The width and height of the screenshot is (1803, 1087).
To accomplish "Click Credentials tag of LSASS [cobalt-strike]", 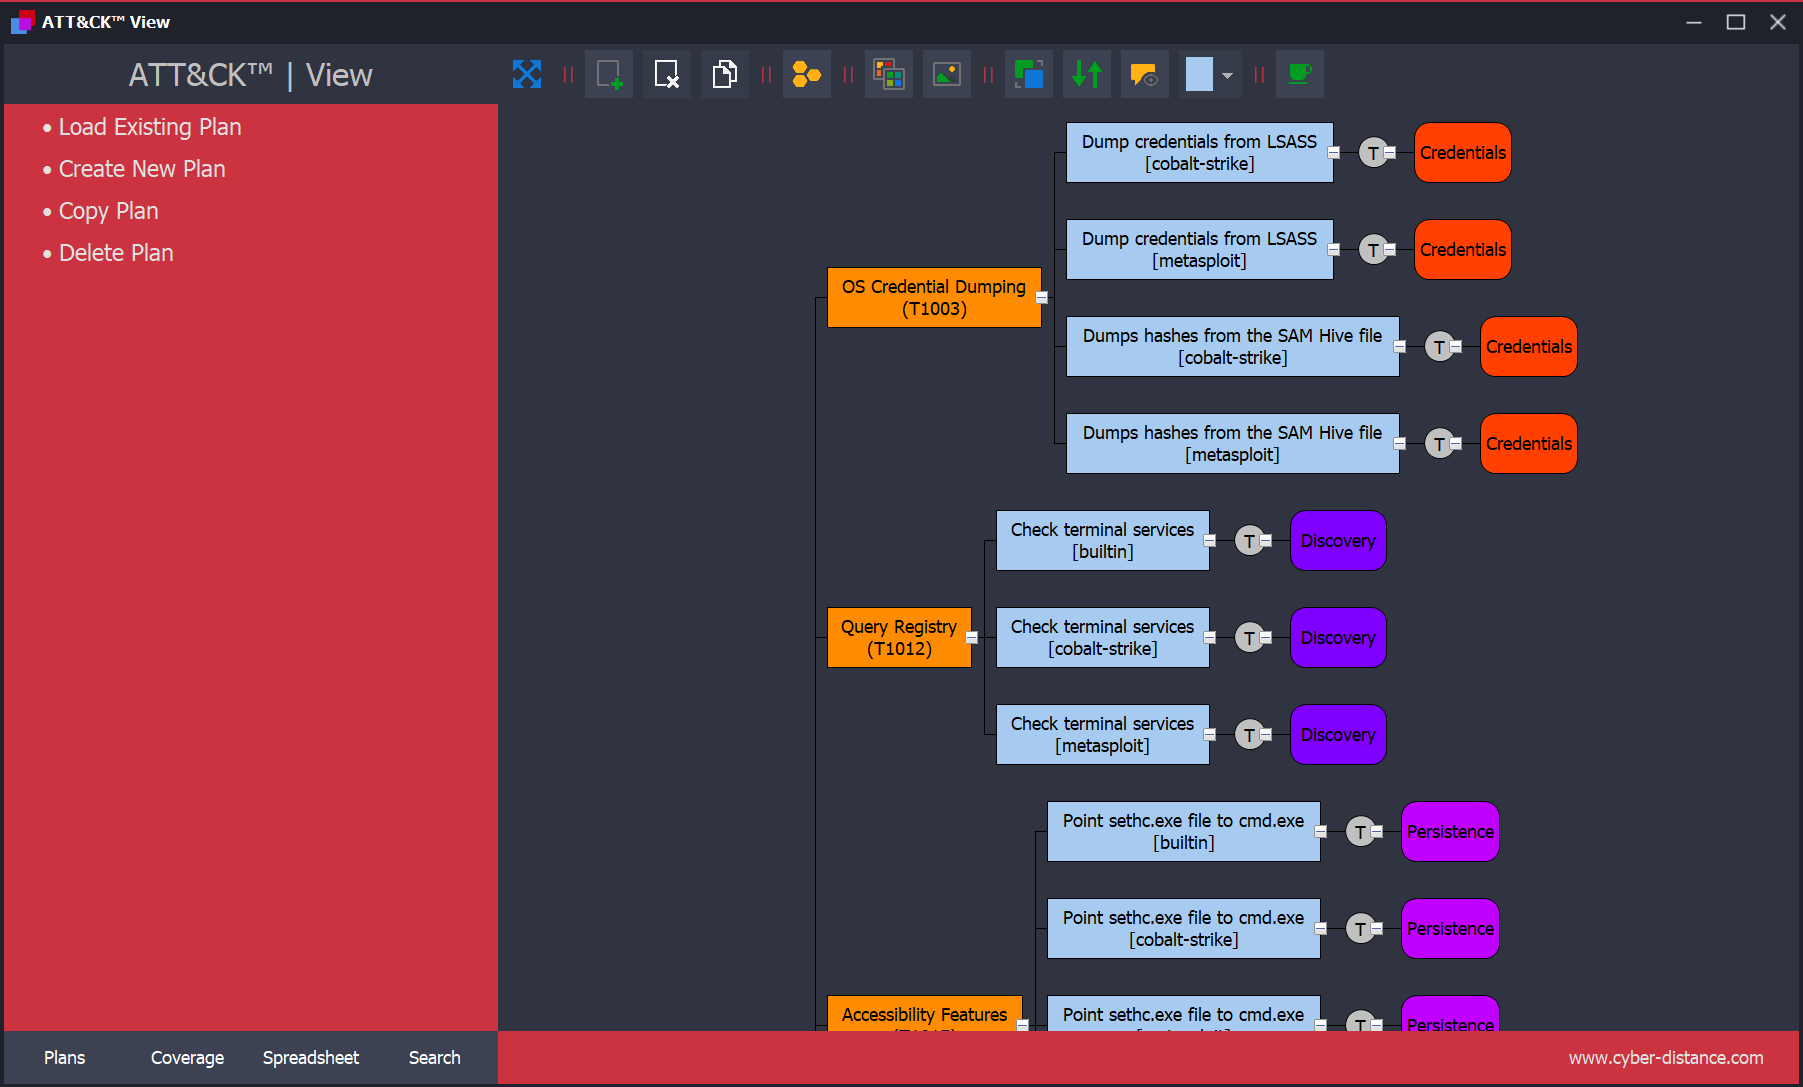I will [x=1463, y=152].
